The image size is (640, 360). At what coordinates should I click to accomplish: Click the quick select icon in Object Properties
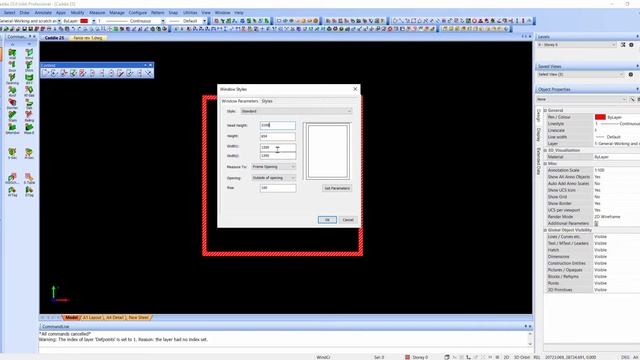pyautogui.click(x=632, y=99)
